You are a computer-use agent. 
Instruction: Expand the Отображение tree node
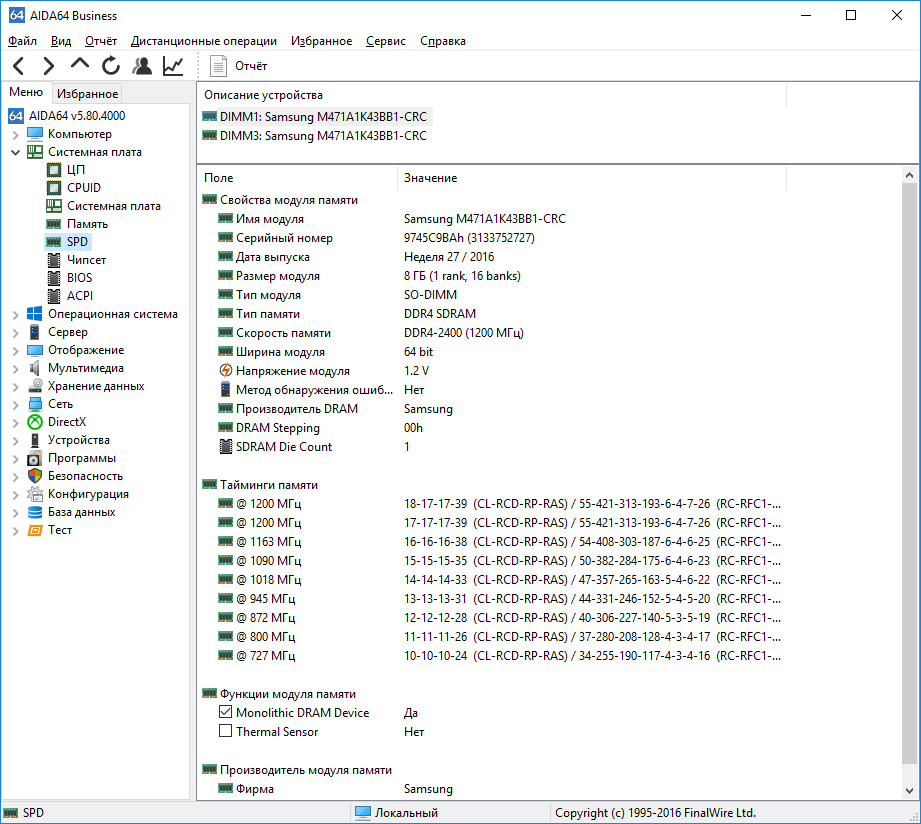tap(15, 351)
